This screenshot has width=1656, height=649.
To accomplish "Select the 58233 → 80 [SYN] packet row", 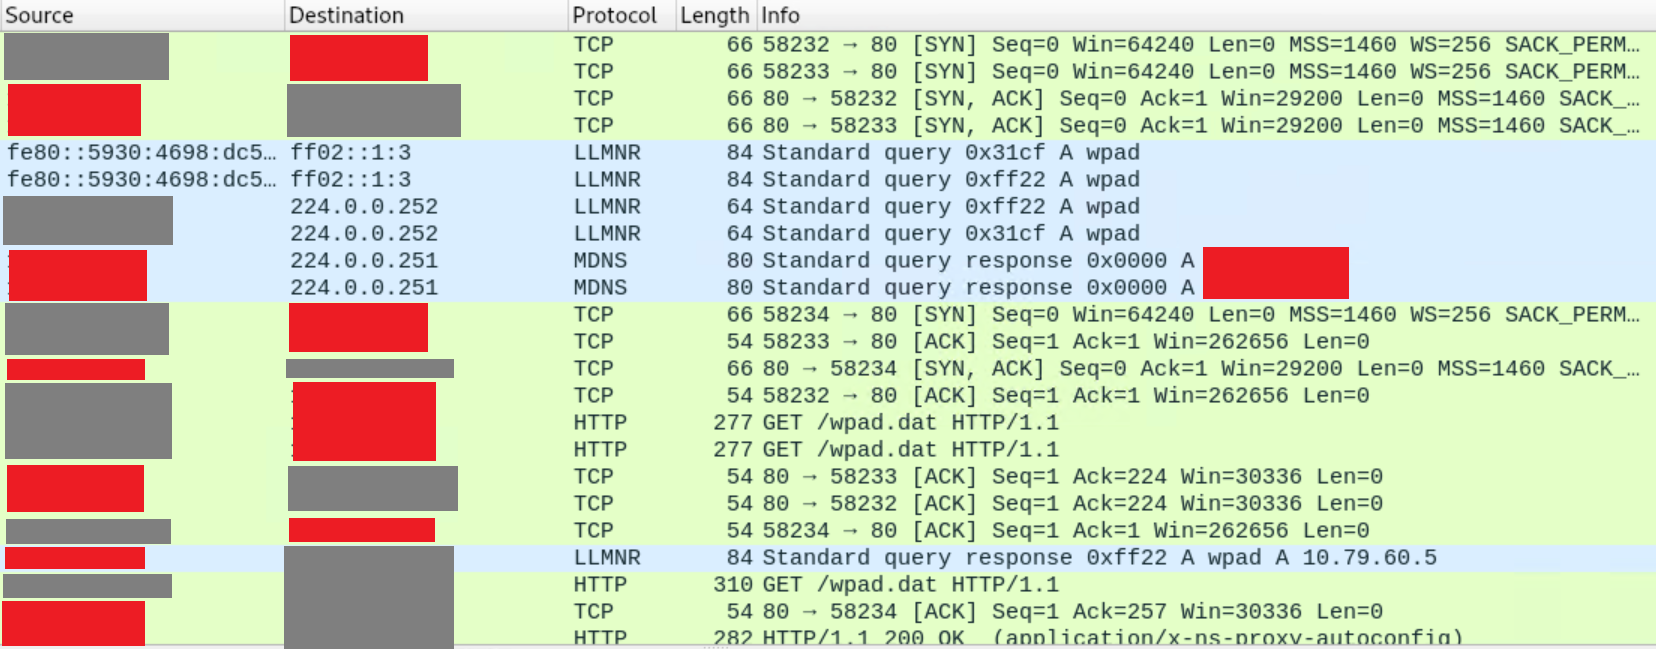I will [1000, 72].
